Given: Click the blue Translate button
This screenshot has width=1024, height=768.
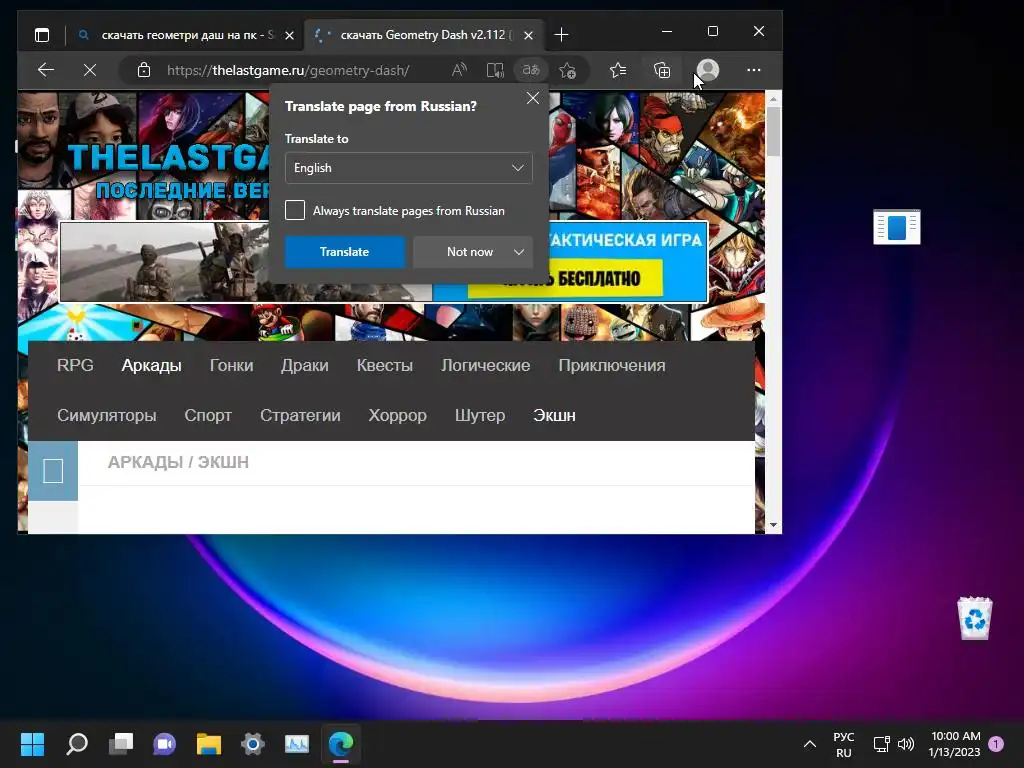Looking at the screenshot, I should point(344,252).
